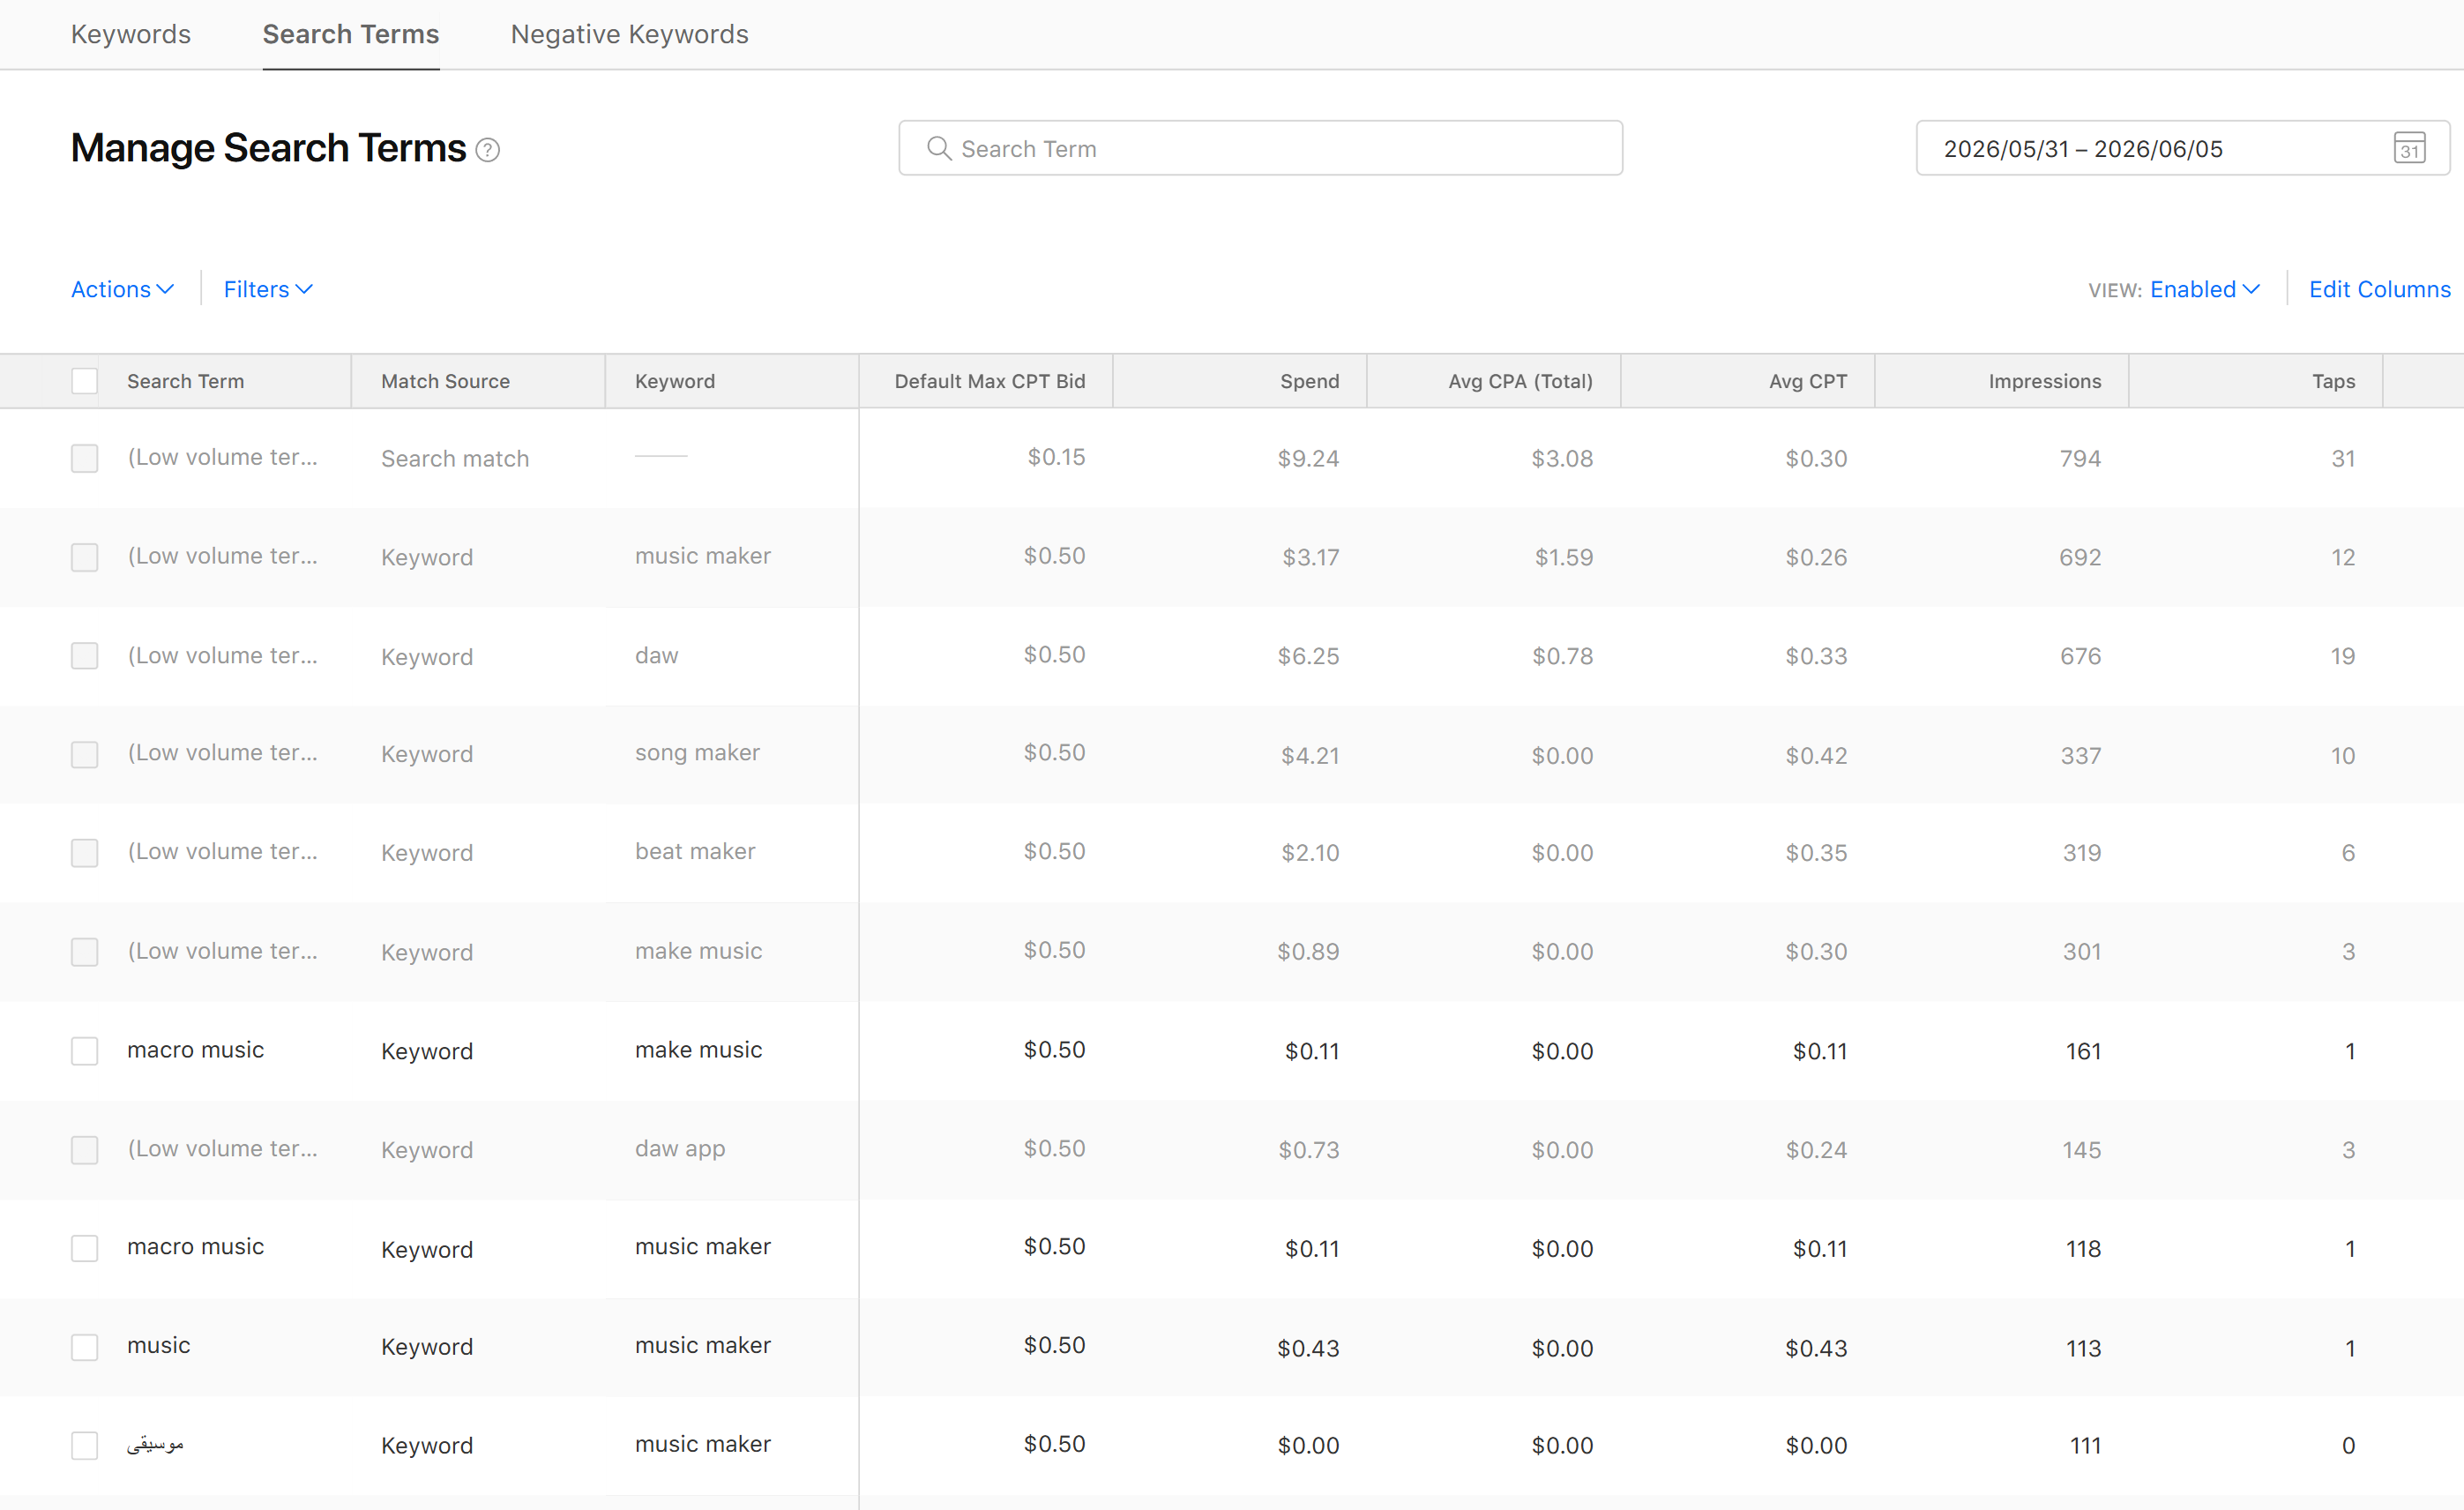Sort by the Taps column header
Image resolution: width=2464 pixels, height=1510 pixels.
[x=2334, y=381]
